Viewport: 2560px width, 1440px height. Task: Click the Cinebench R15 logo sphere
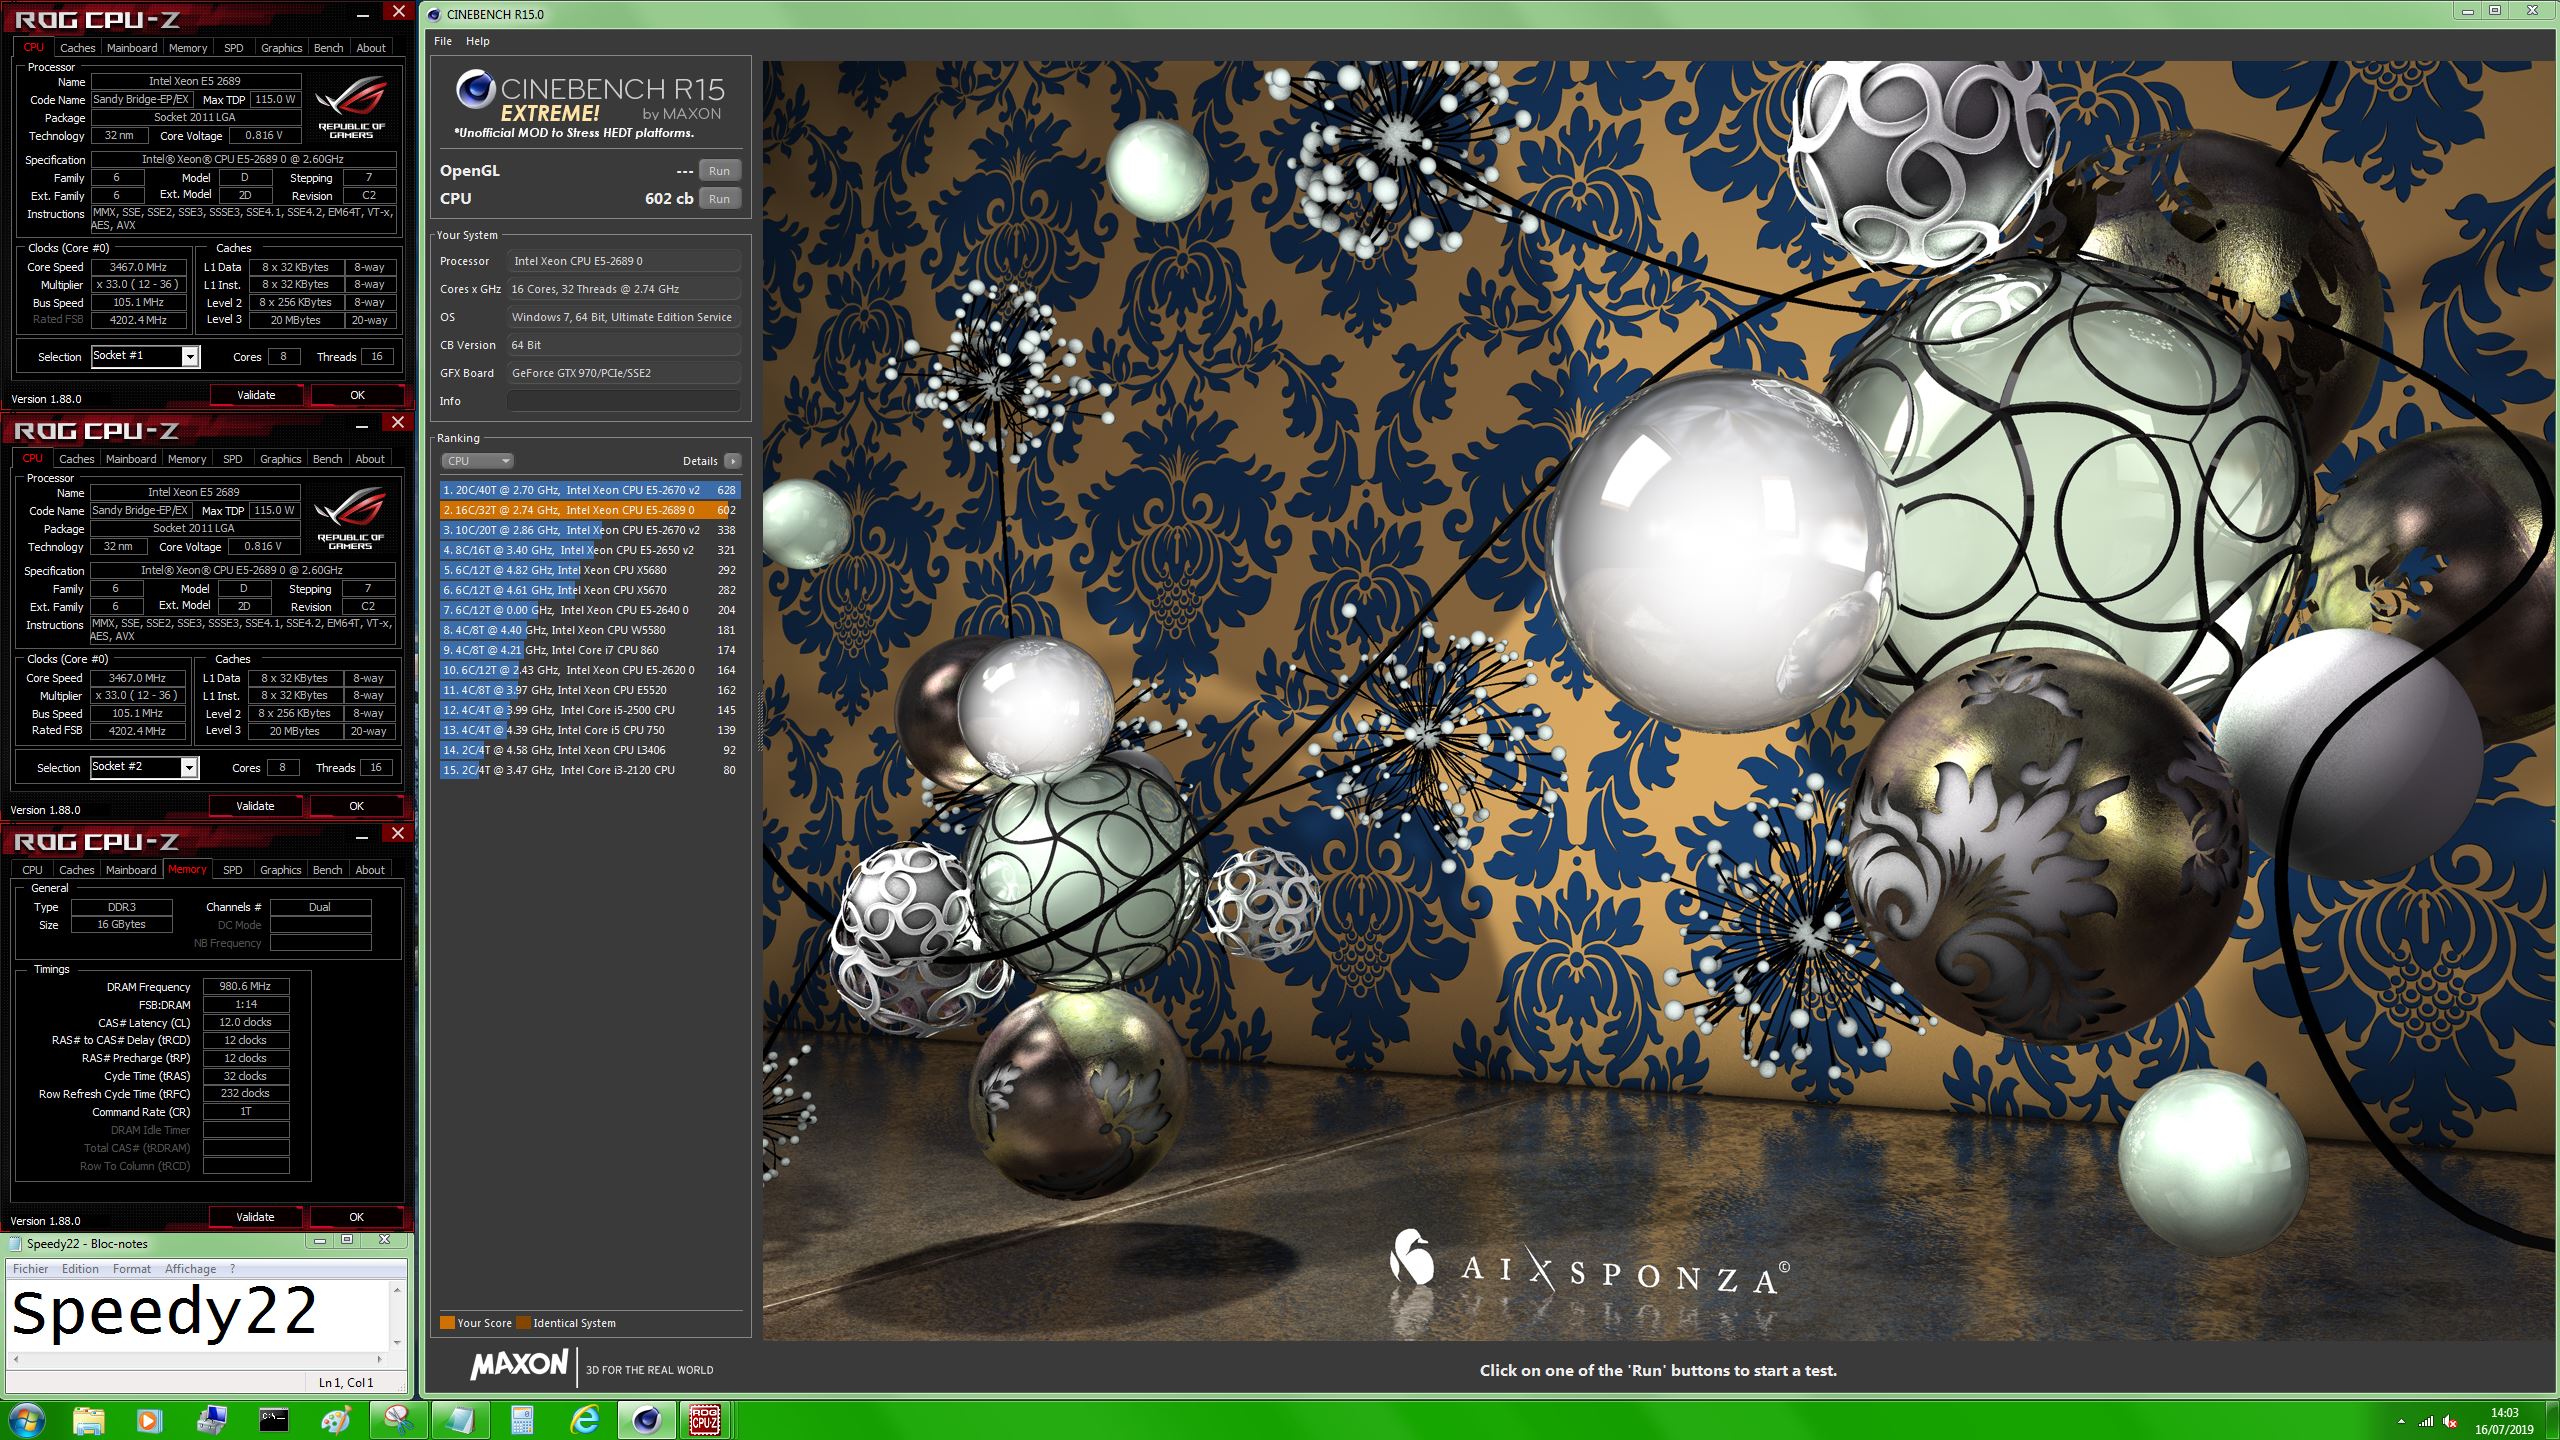click(x=475, y=90)
